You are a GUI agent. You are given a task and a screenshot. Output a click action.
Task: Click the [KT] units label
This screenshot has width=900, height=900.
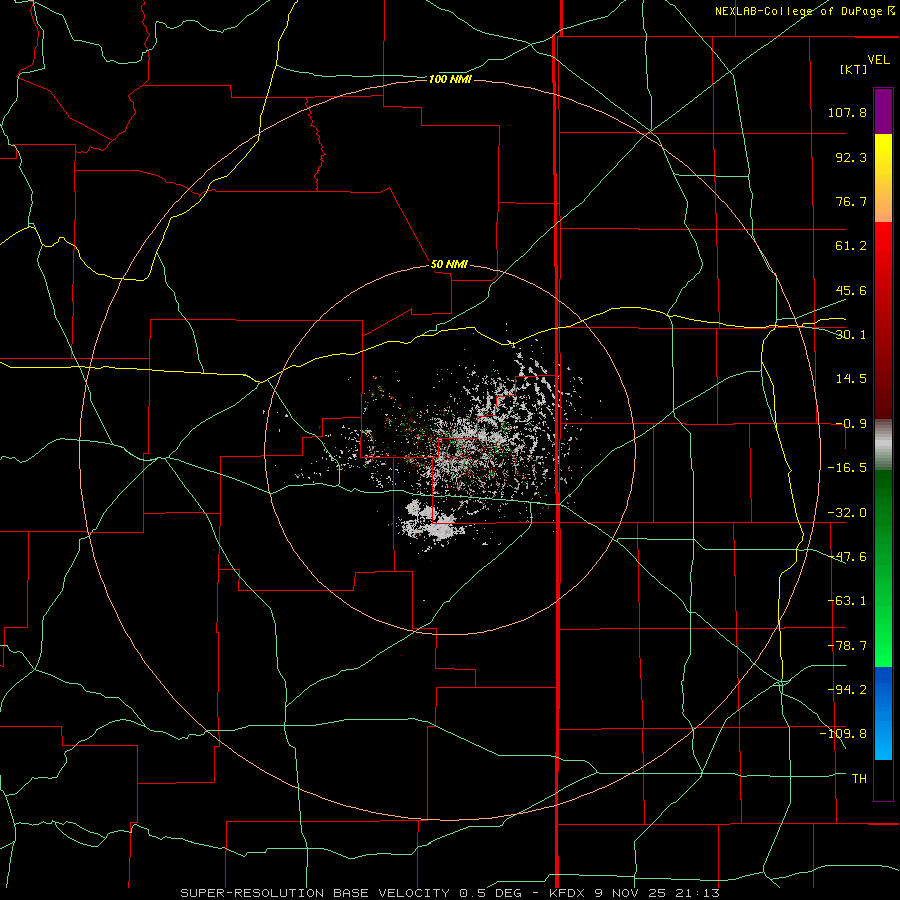[x=854, y=69]
